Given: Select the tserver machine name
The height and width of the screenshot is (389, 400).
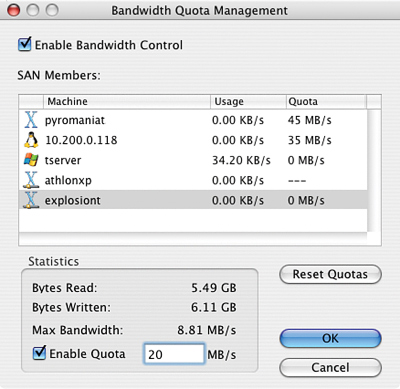Looking at the screenshot, I should 63,160.
